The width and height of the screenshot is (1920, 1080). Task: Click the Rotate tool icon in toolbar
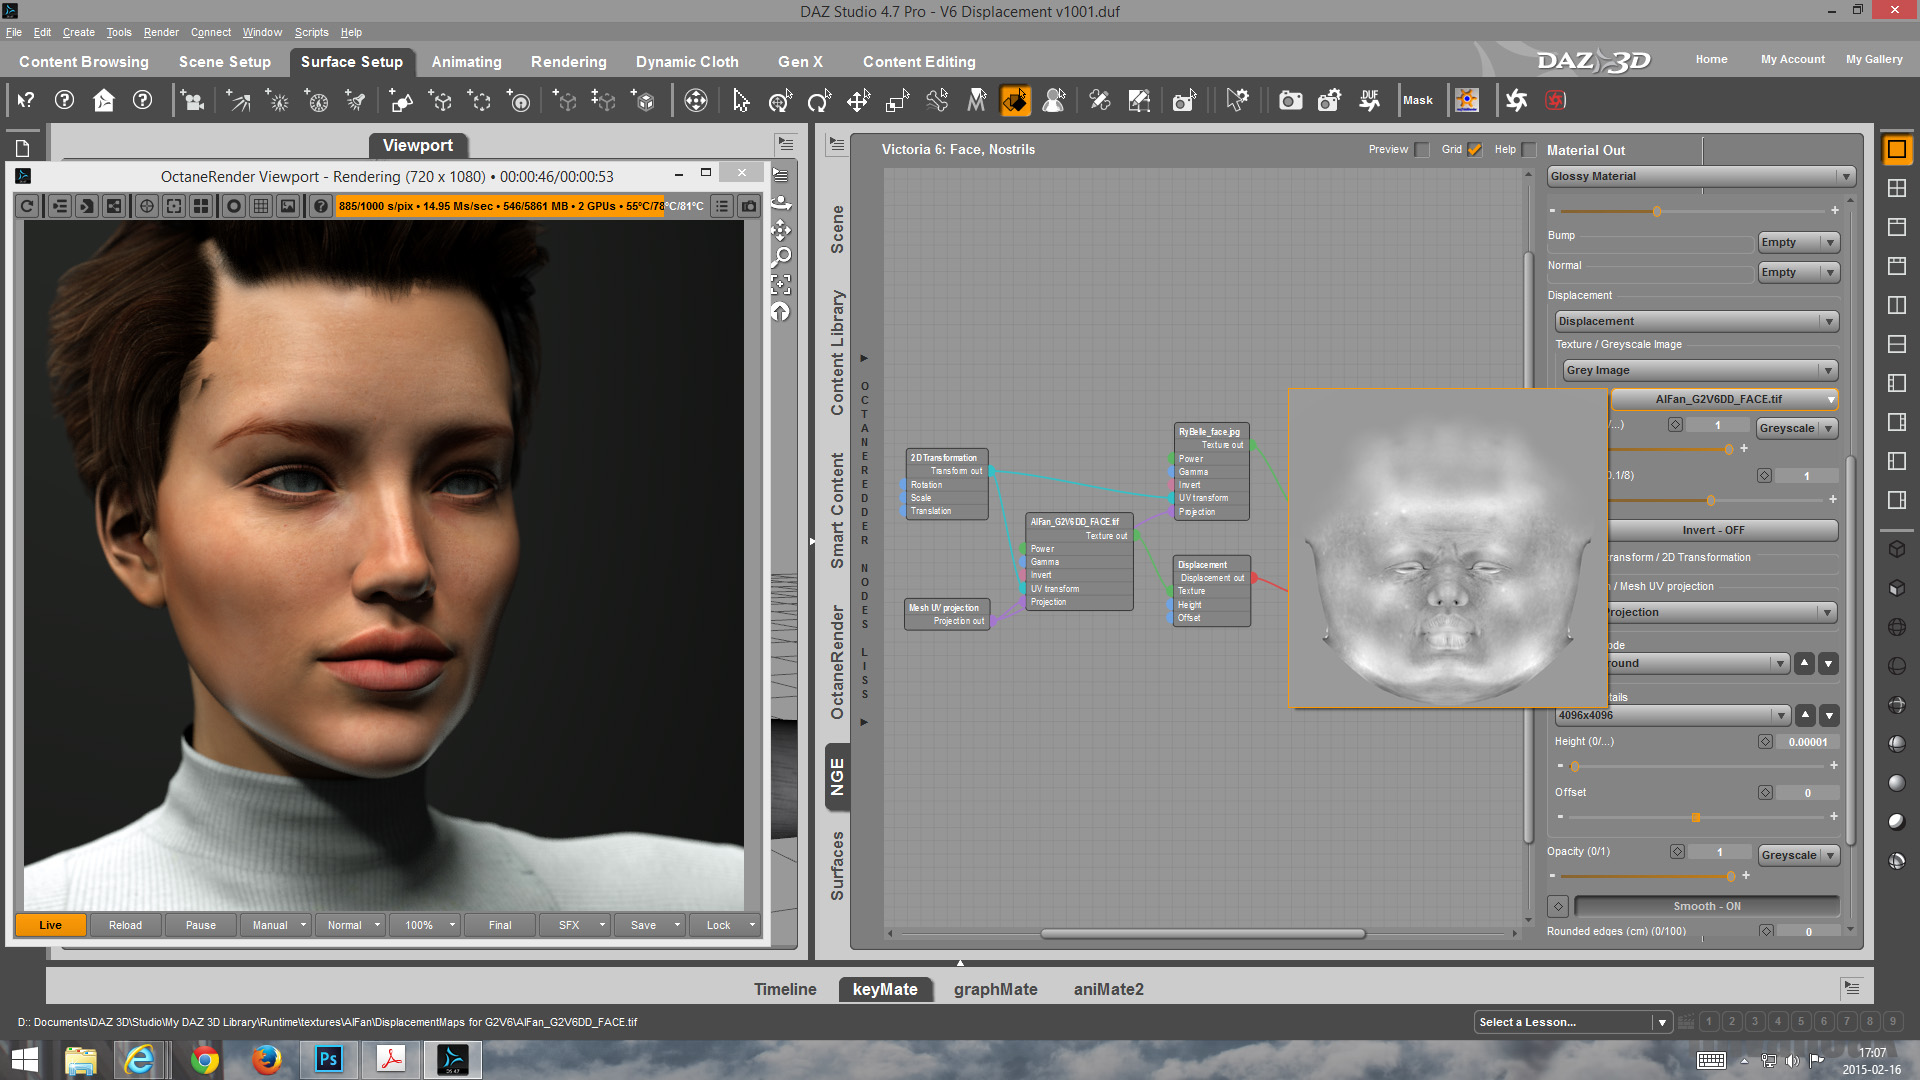[x=819, y=100]
